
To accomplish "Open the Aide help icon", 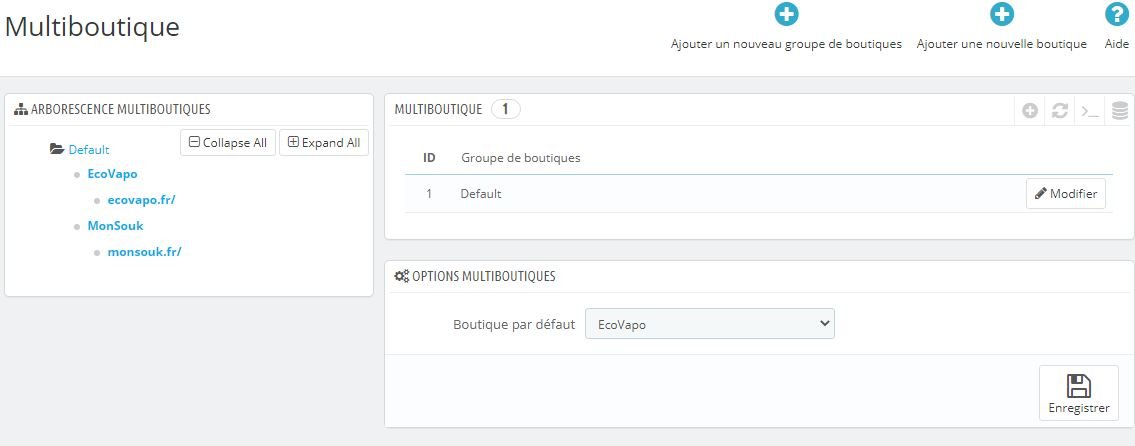I will [1116, 15].
